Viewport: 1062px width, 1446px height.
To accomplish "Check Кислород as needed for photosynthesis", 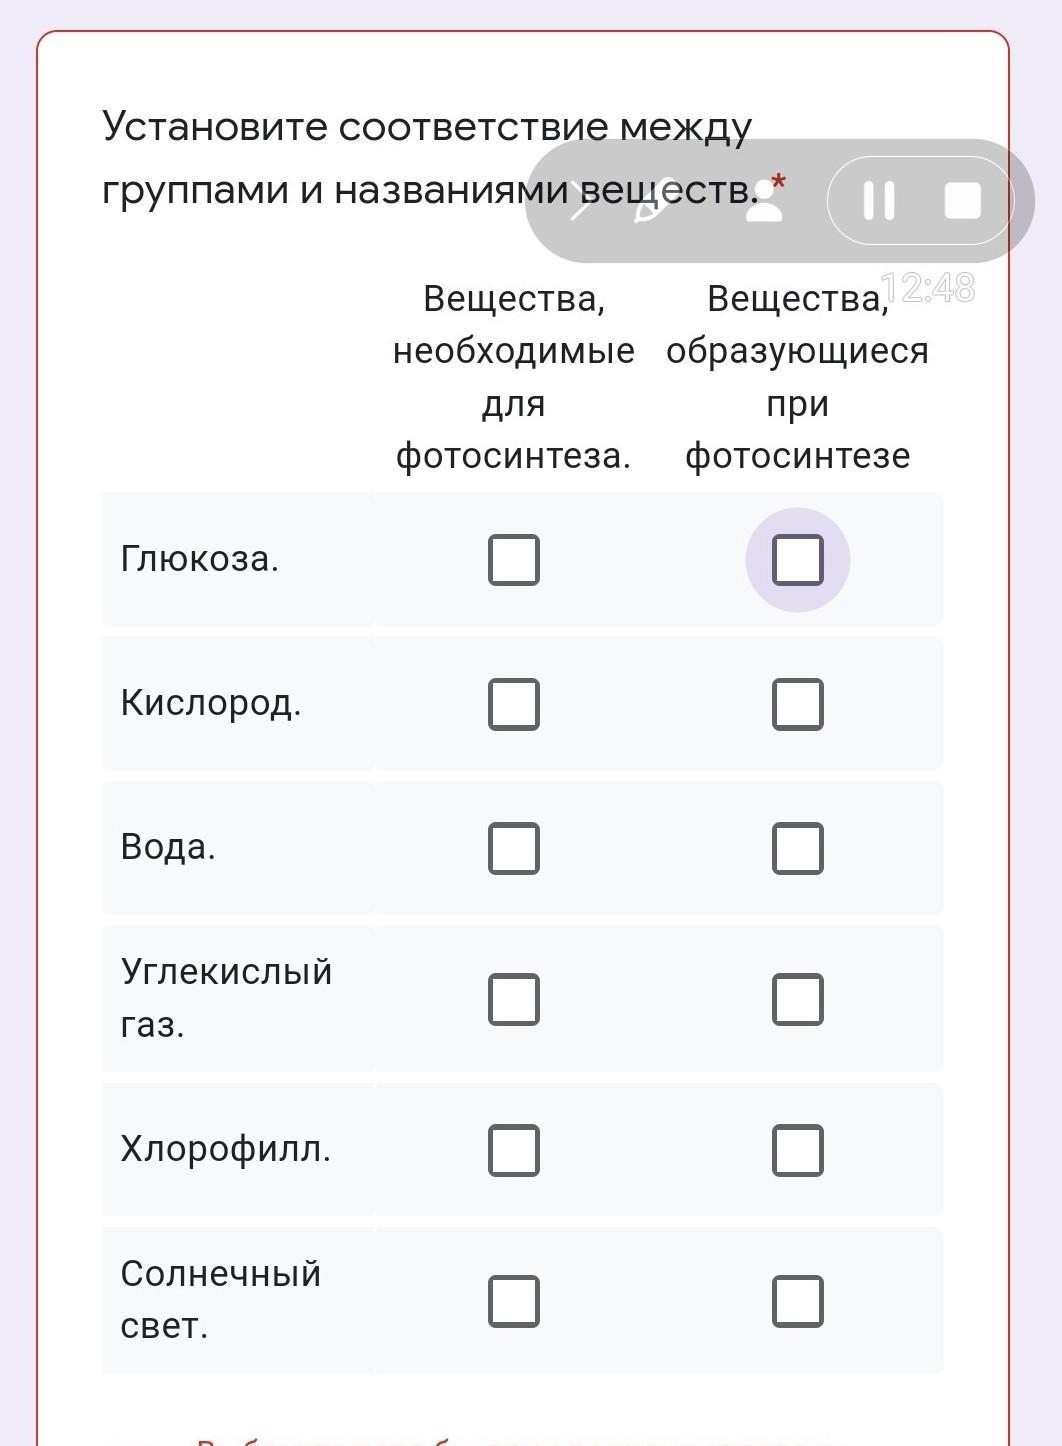I will (x=514, y=704).
